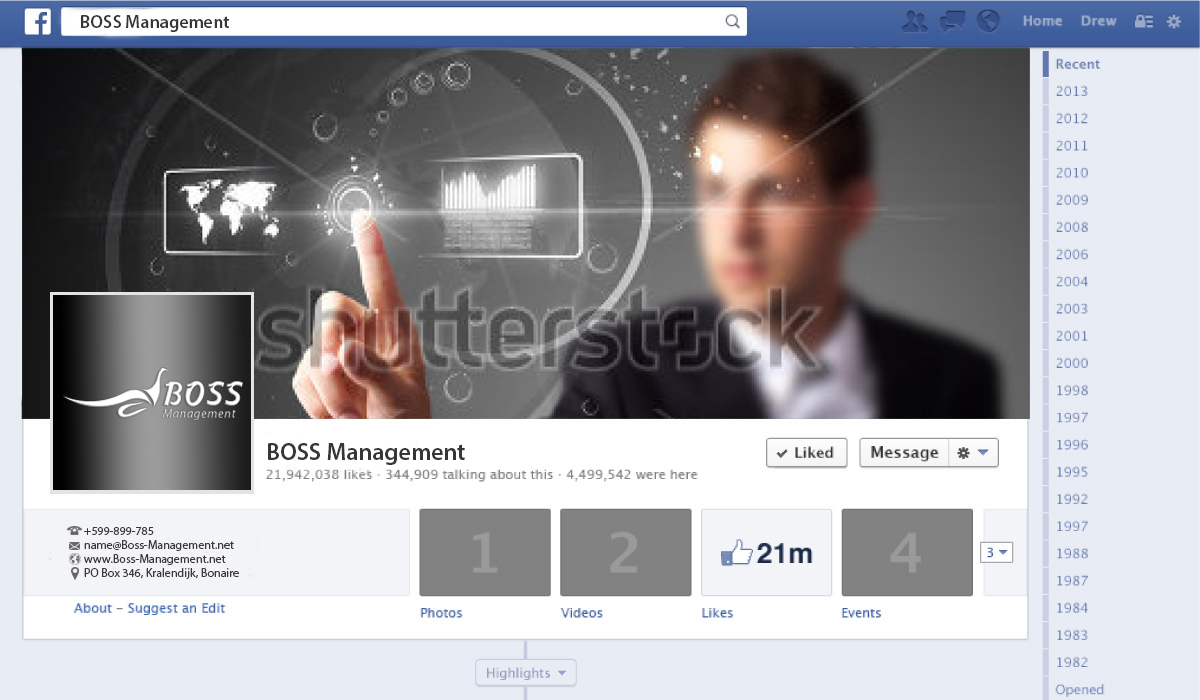Jump to 2011 in timeline
The image size is (1200, 700).
pyautogui.click(x=1071, y=145)
